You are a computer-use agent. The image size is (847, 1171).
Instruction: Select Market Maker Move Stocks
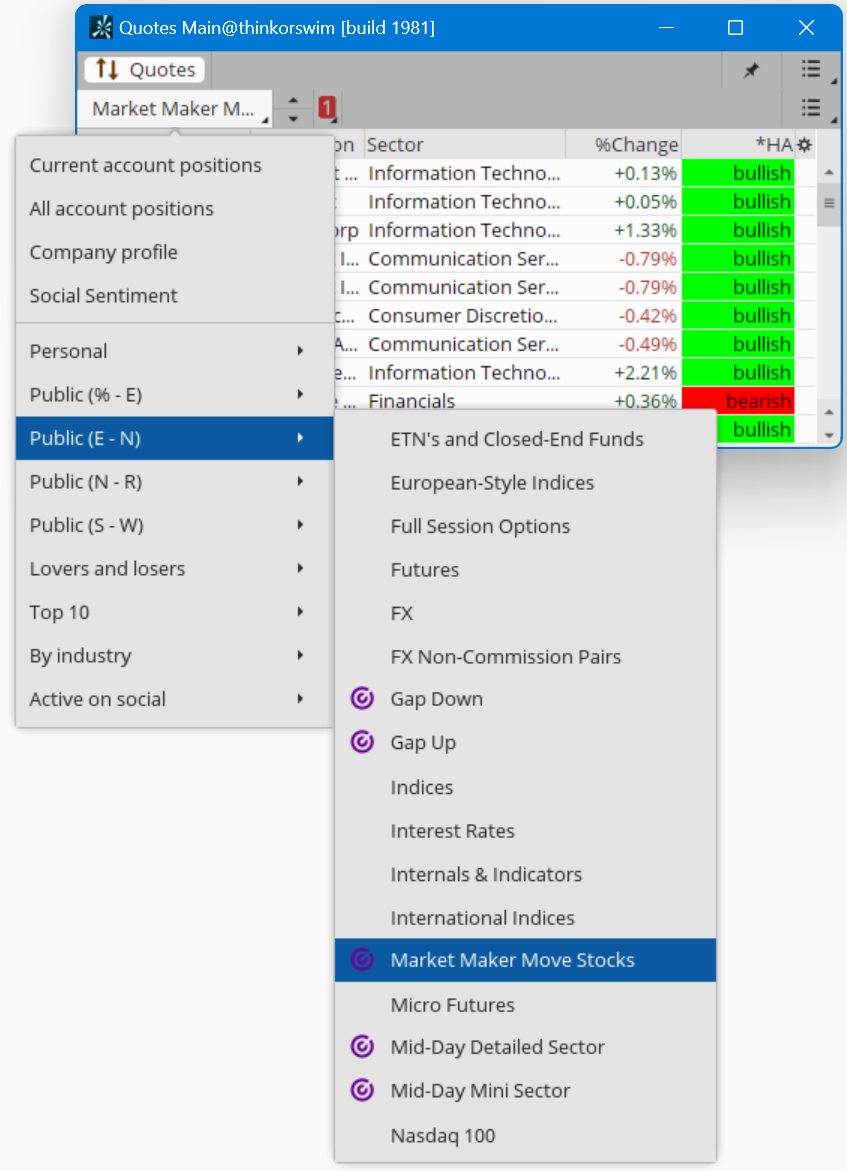(x=525, y=960)
